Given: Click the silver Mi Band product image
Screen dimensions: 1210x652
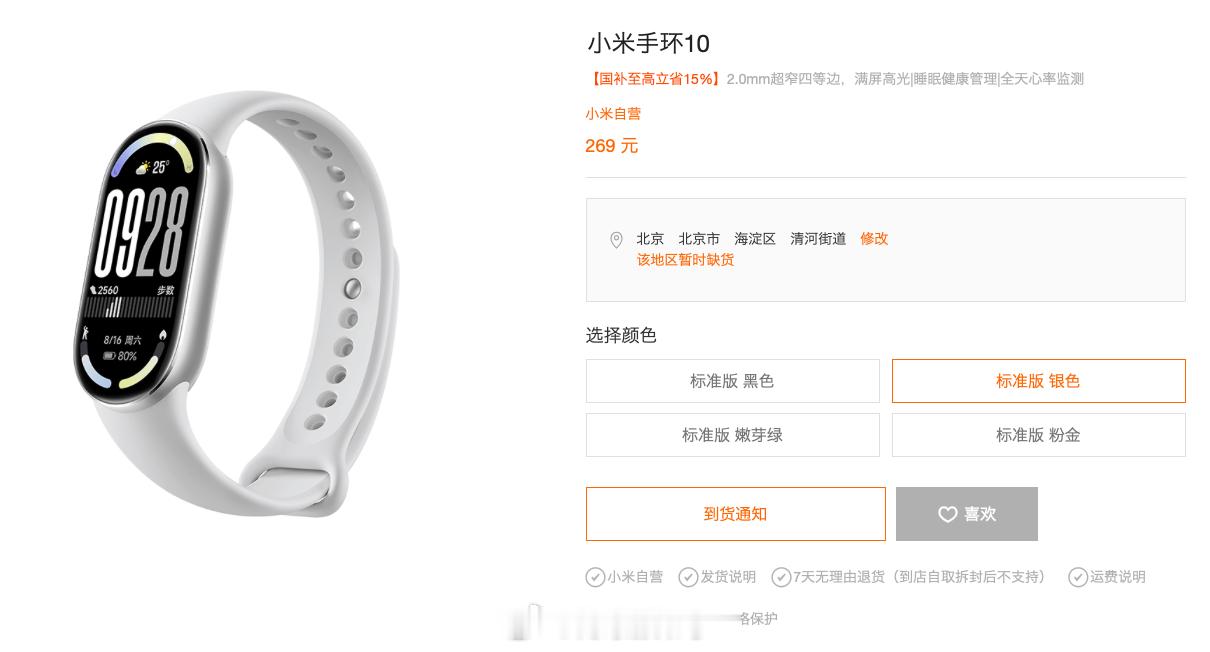Looking at the screenshot, I should click(x=236, y=305).
